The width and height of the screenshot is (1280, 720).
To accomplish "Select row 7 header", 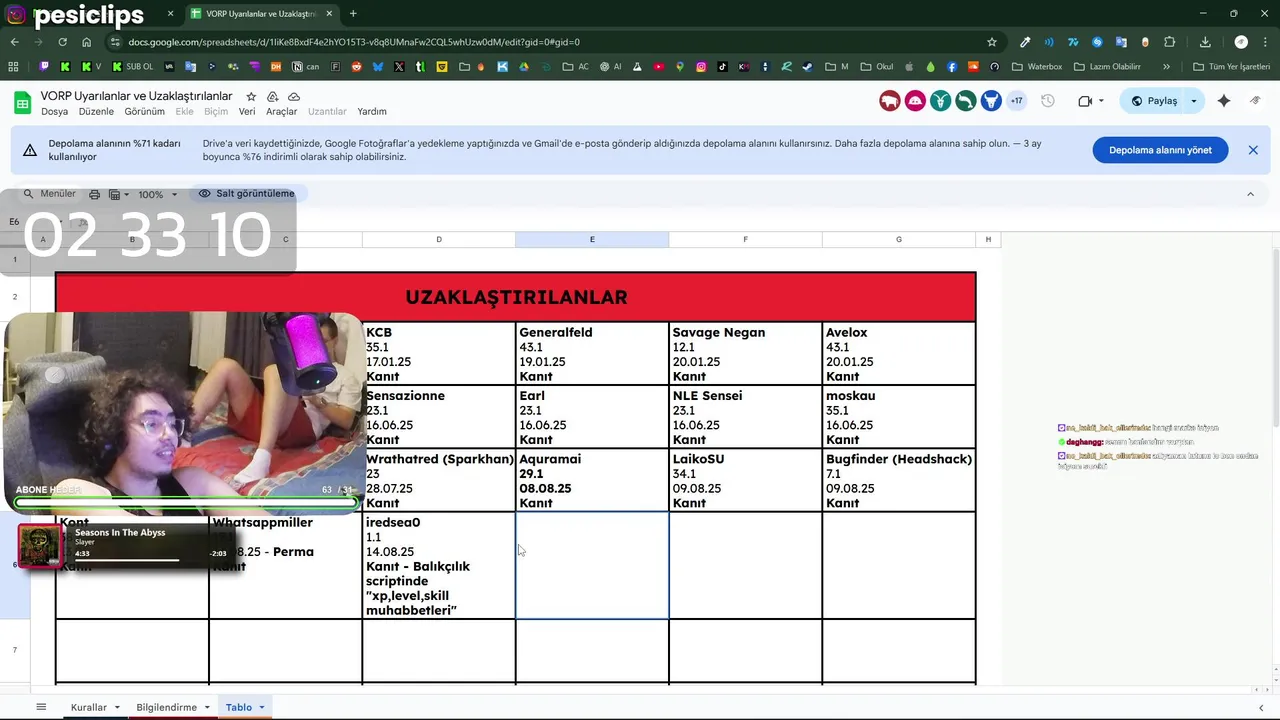I will click(14, 651).
